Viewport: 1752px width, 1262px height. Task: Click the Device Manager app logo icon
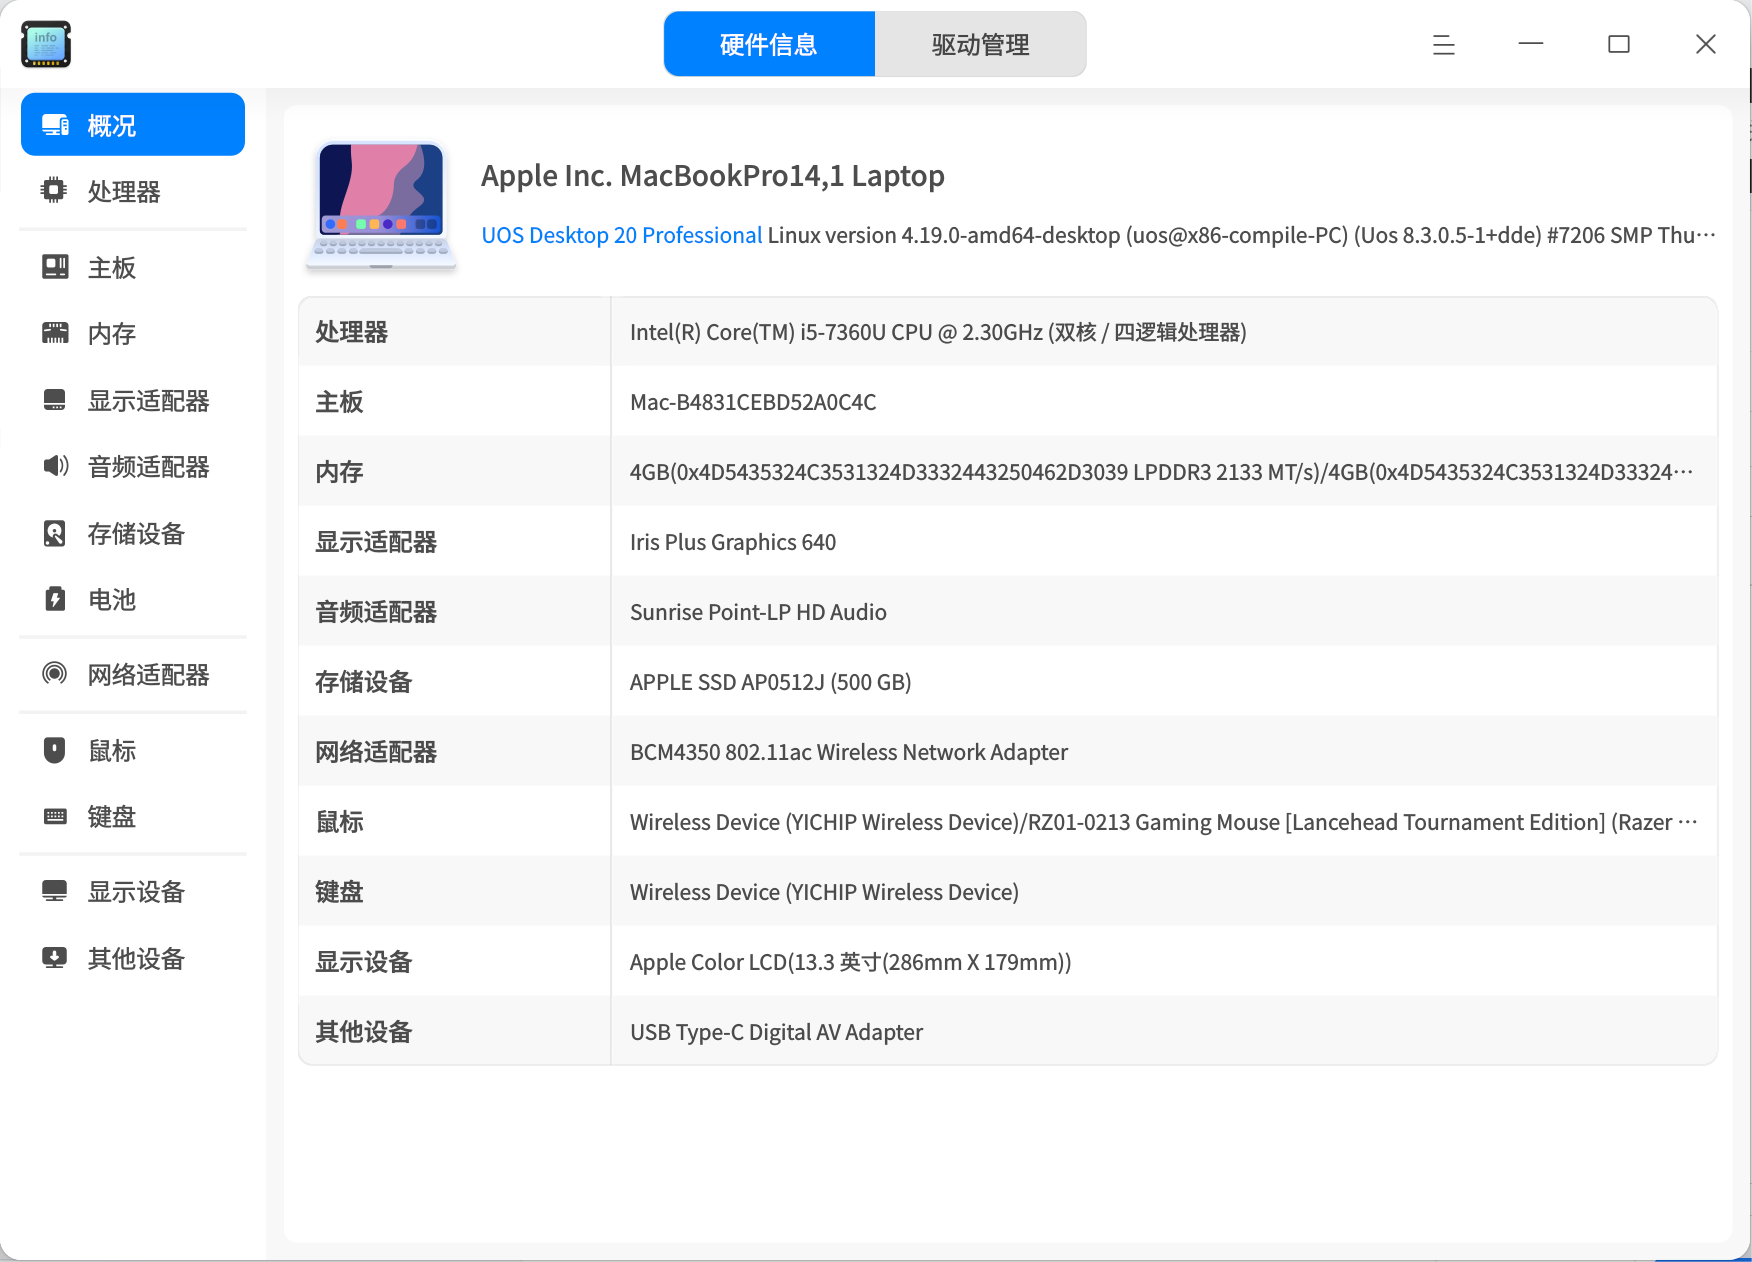46,44
